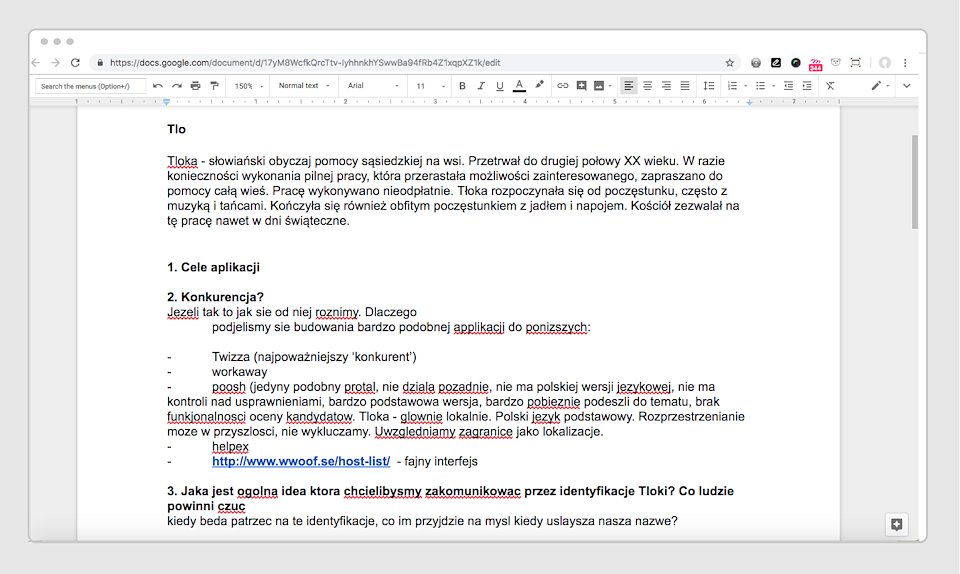Click the word 'helpex' in the list
The width and height of the screenshot is (960, 574).
[230, 447]
